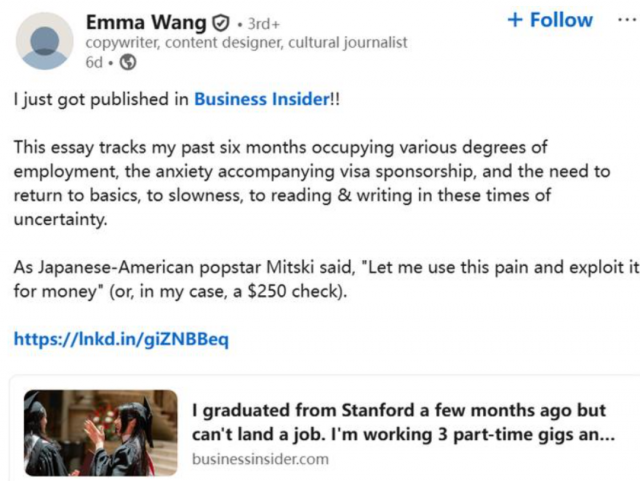Click the businessinsider.com source domain
This screenshot has width=640, height=481.
(x=260, y=459)
